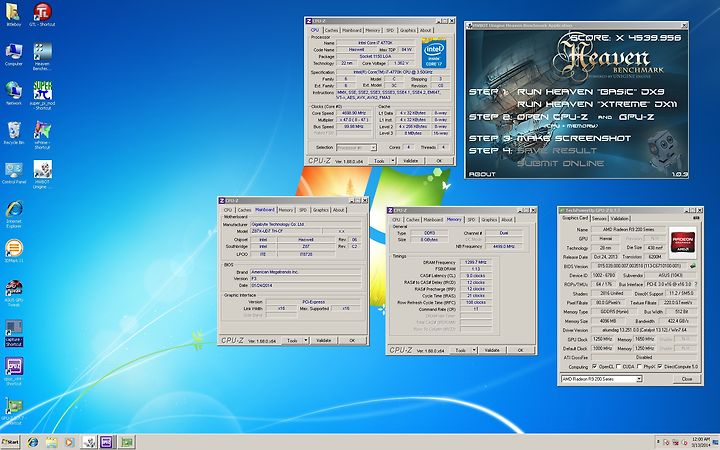Select the wPrime shortcut icon

coord(42,135)
